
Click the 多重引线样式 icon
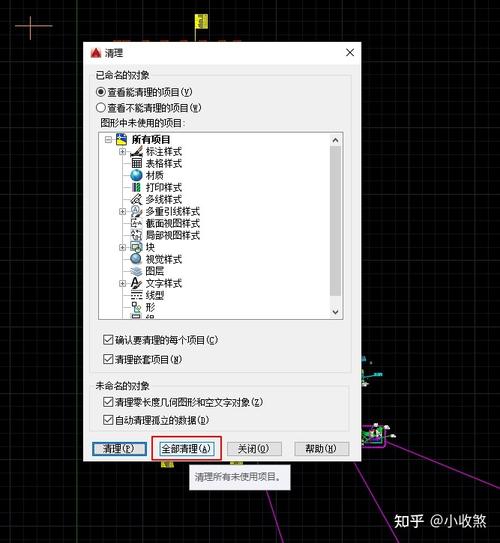[136, 211]
